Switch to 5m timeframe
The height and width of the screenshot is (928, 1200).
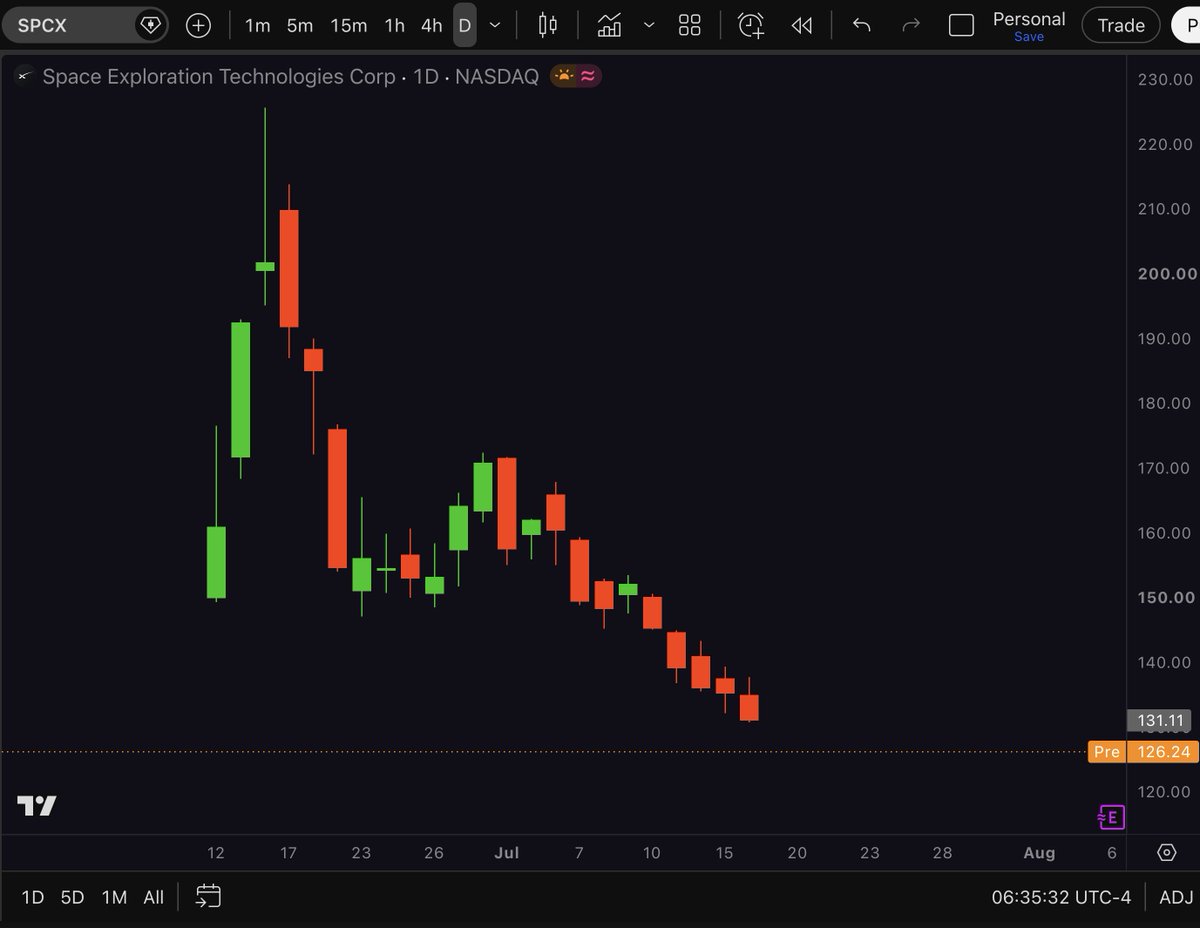coord(300,25)
